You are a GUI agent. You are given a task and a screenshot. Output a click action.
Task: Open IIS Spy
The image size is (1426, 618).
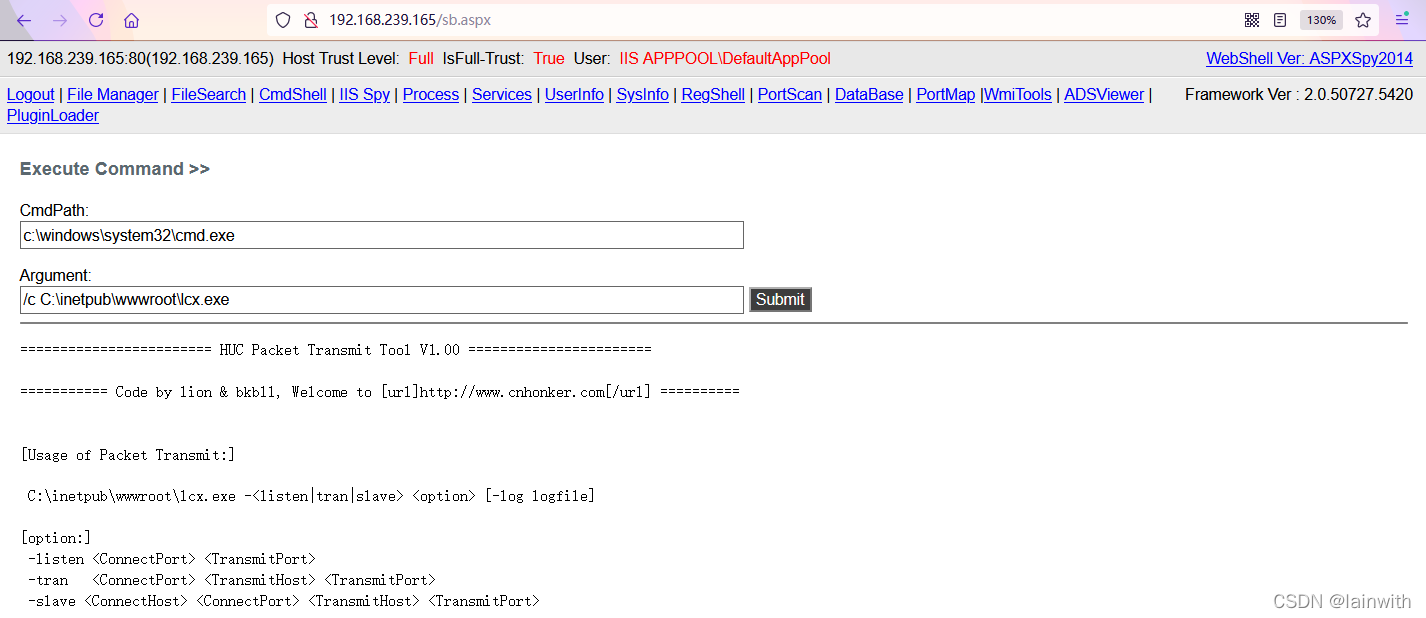[365, 95]
